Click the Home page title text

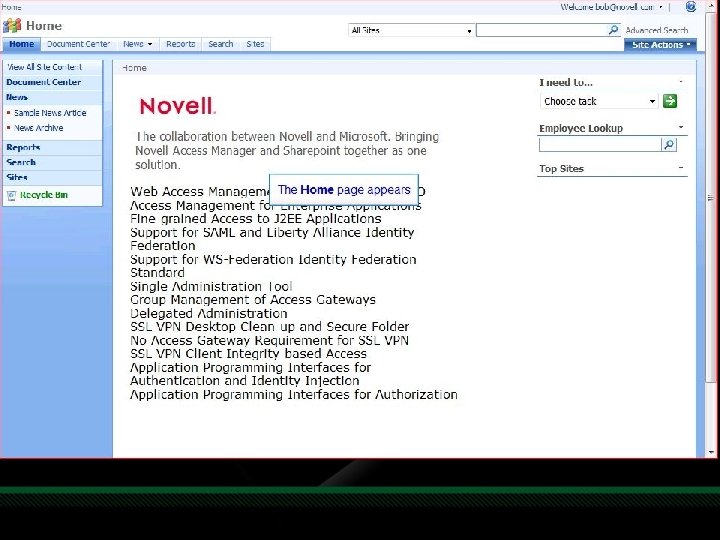point(44,26)
